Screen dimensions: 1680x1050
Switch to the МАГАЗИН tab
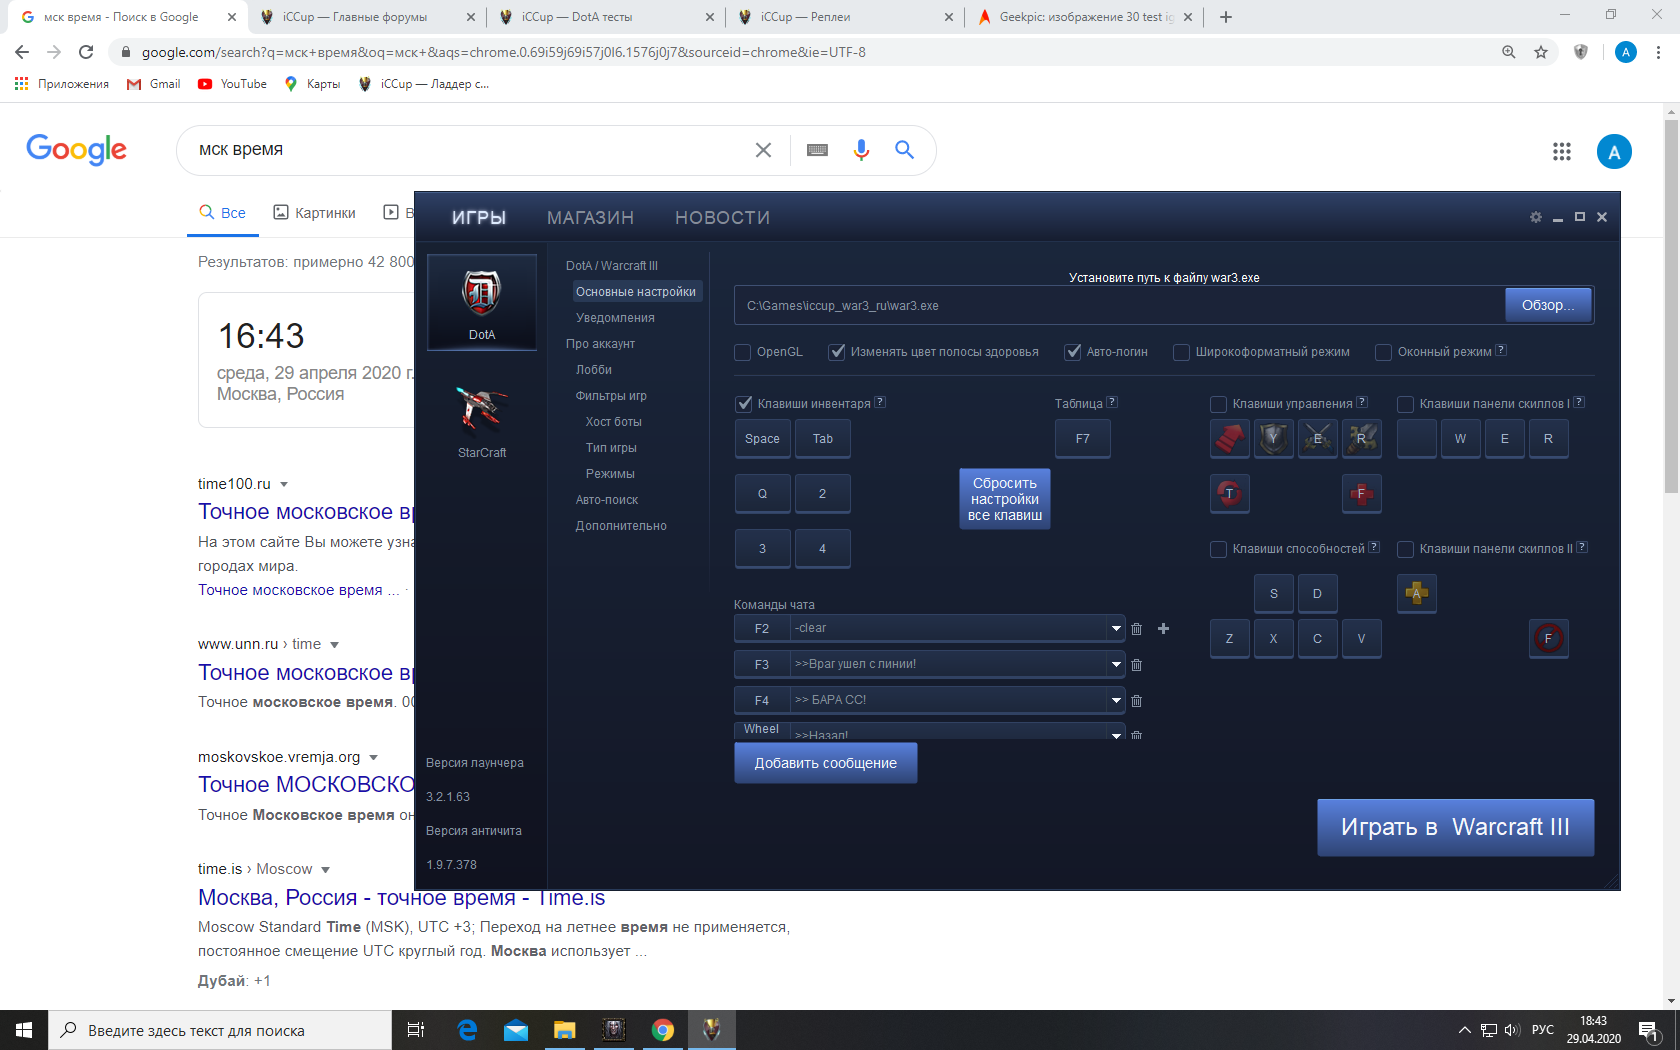[x=590, y=218]
